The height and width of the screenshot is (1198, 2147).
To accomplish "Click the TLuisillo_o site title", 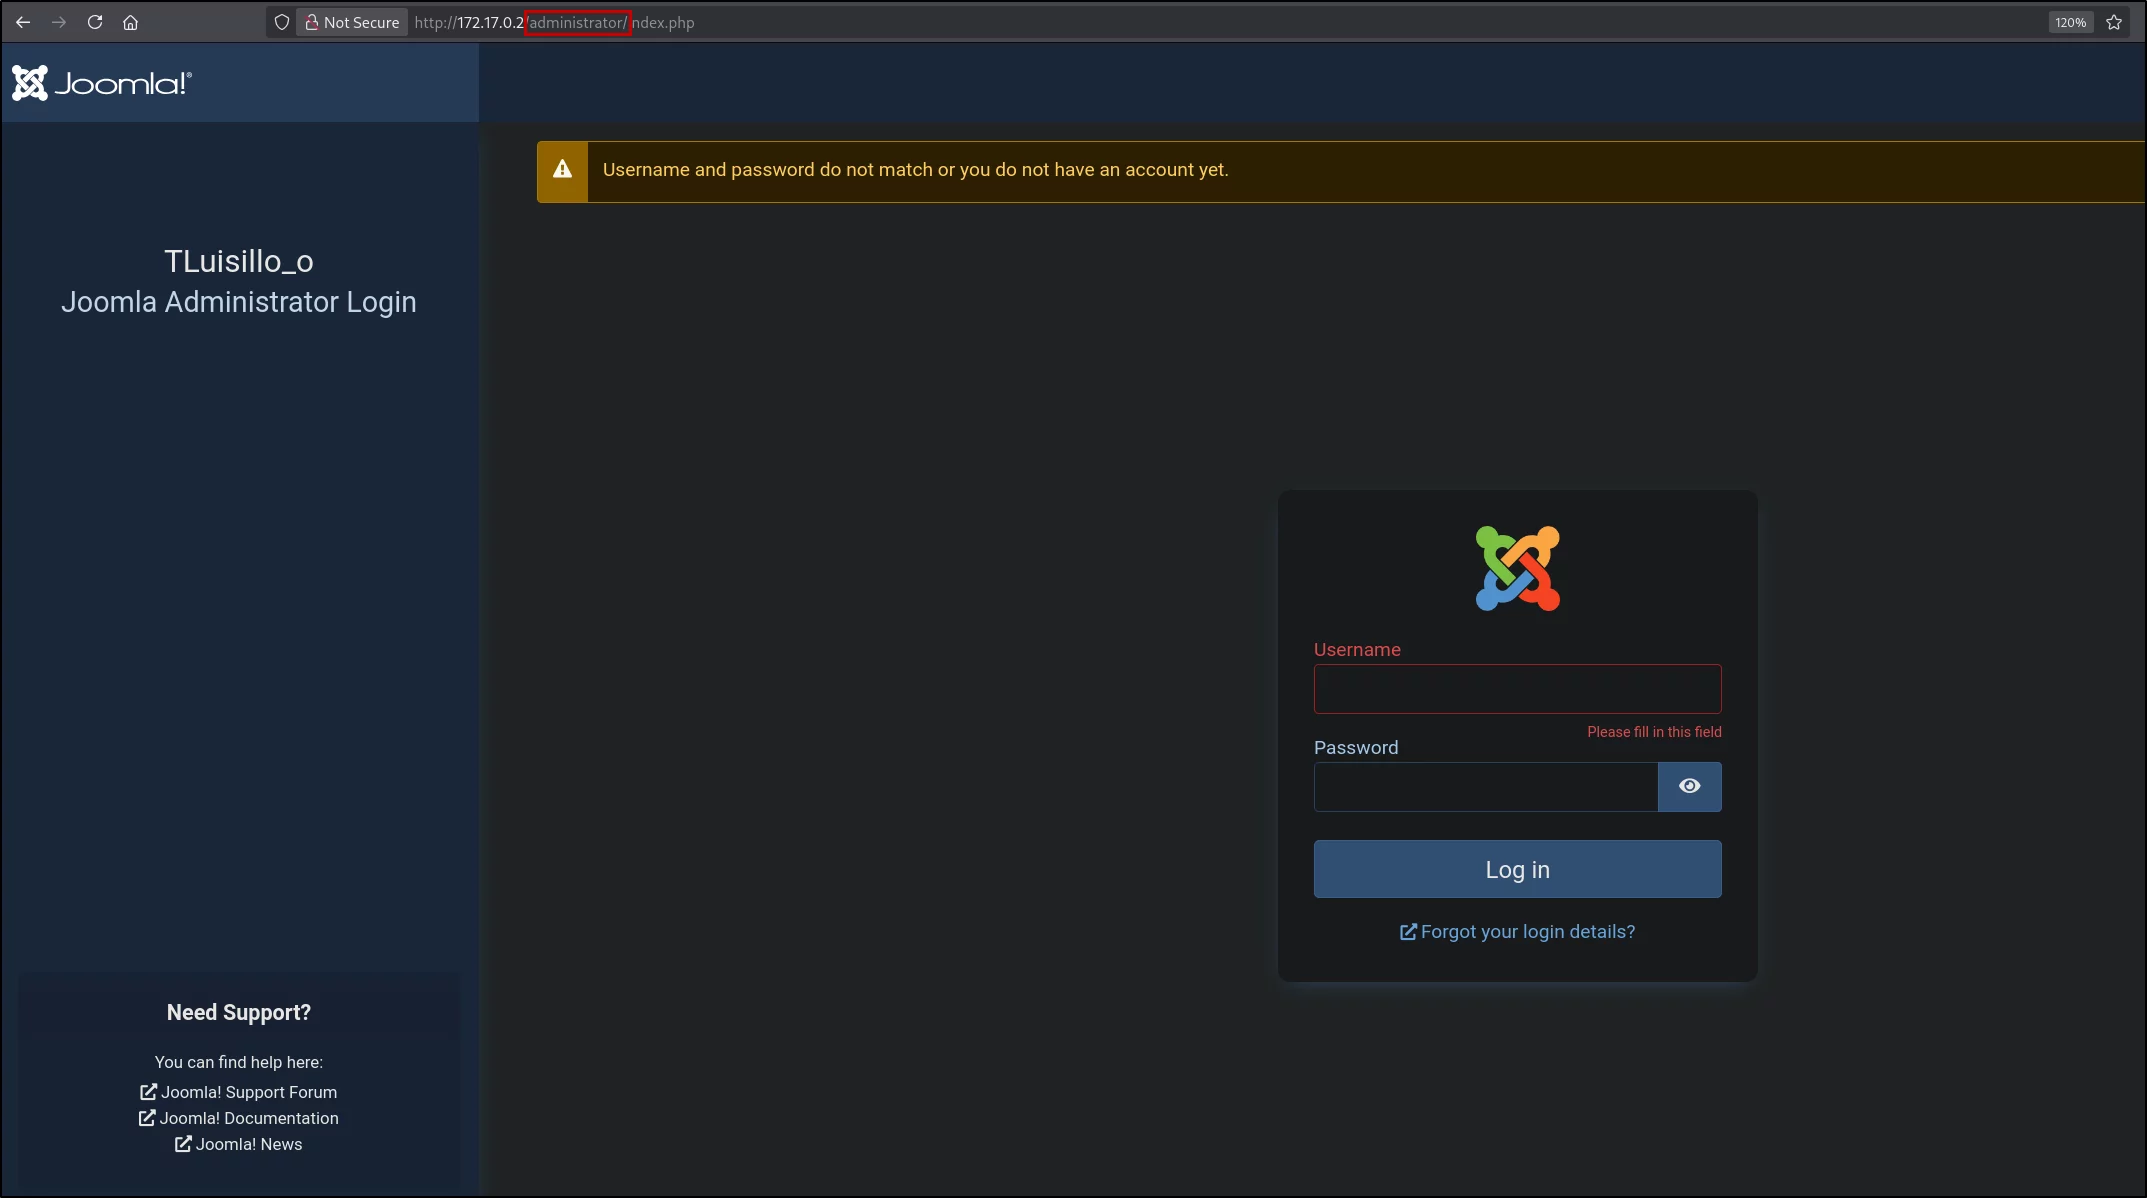I will pos(239,261).
